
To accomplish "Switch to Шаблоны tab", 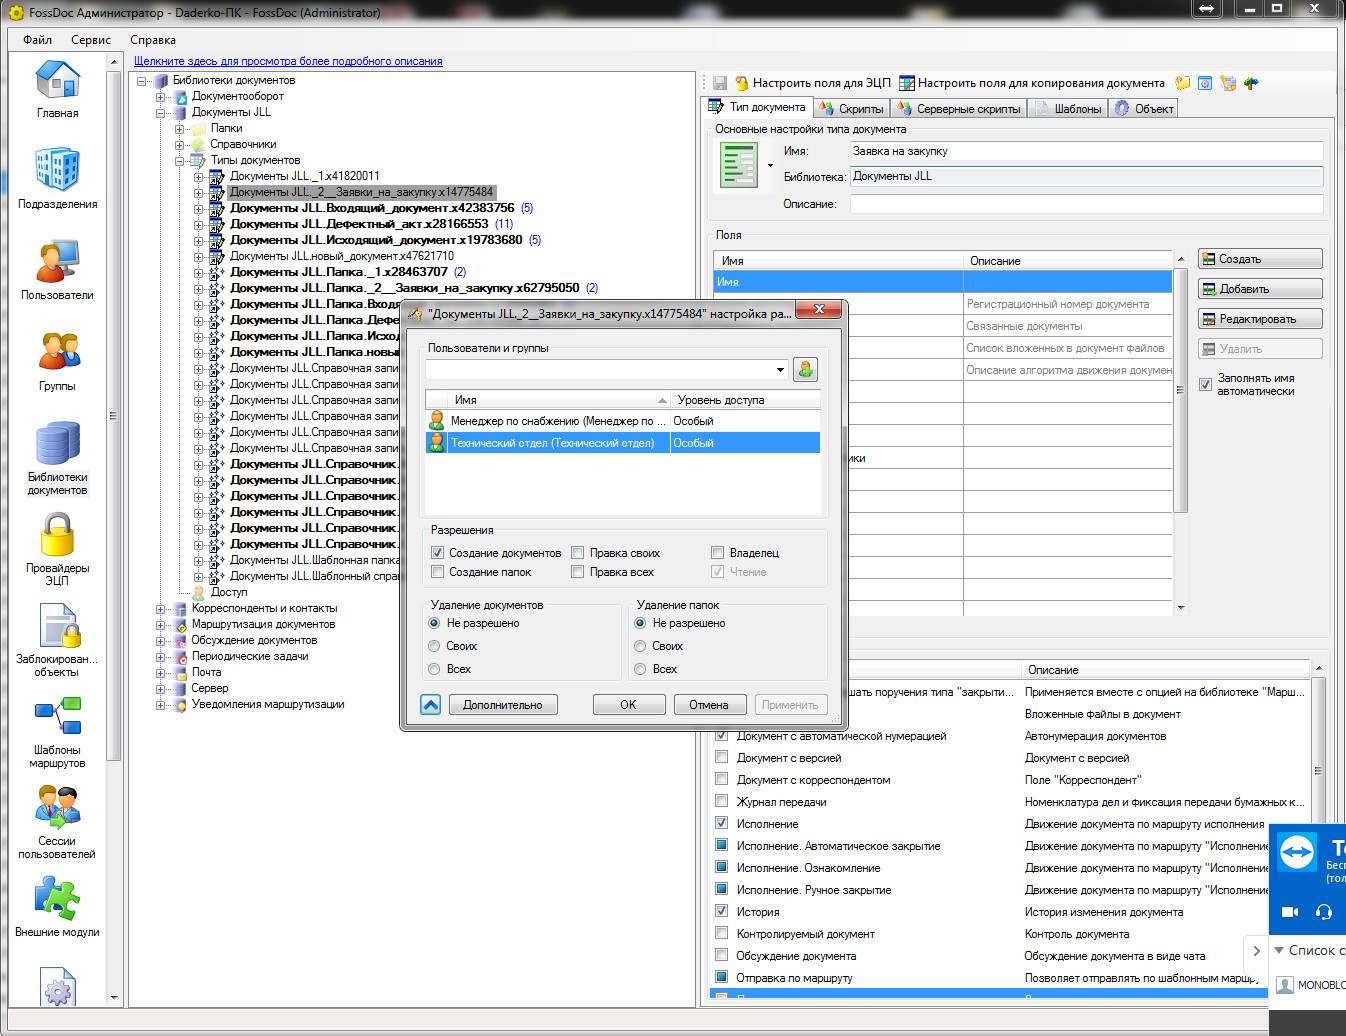I will click(1068, 108).
